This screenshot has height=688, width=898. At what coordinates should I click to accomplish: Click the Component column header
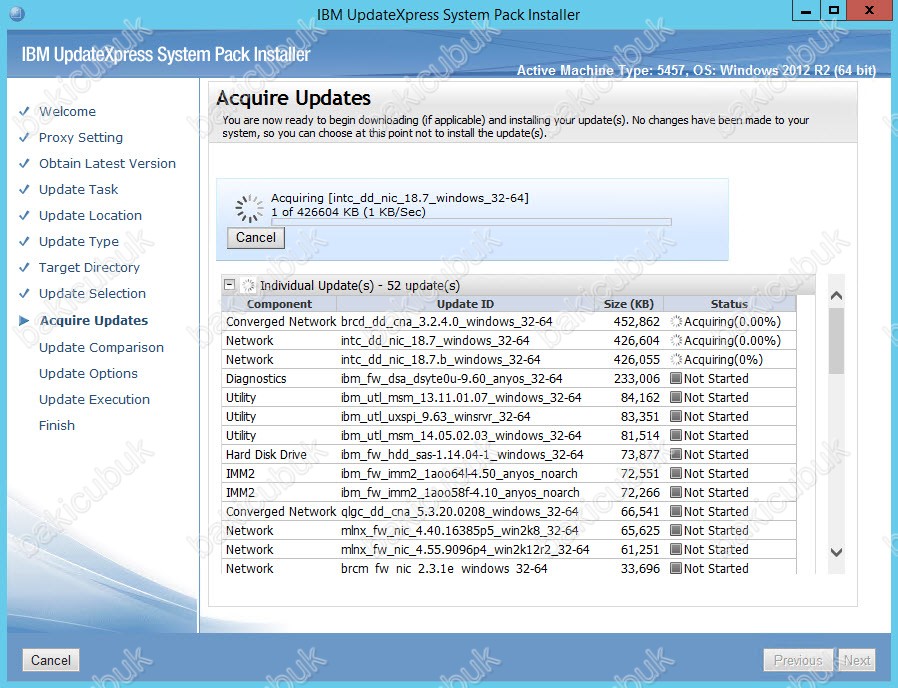(279, 304)
